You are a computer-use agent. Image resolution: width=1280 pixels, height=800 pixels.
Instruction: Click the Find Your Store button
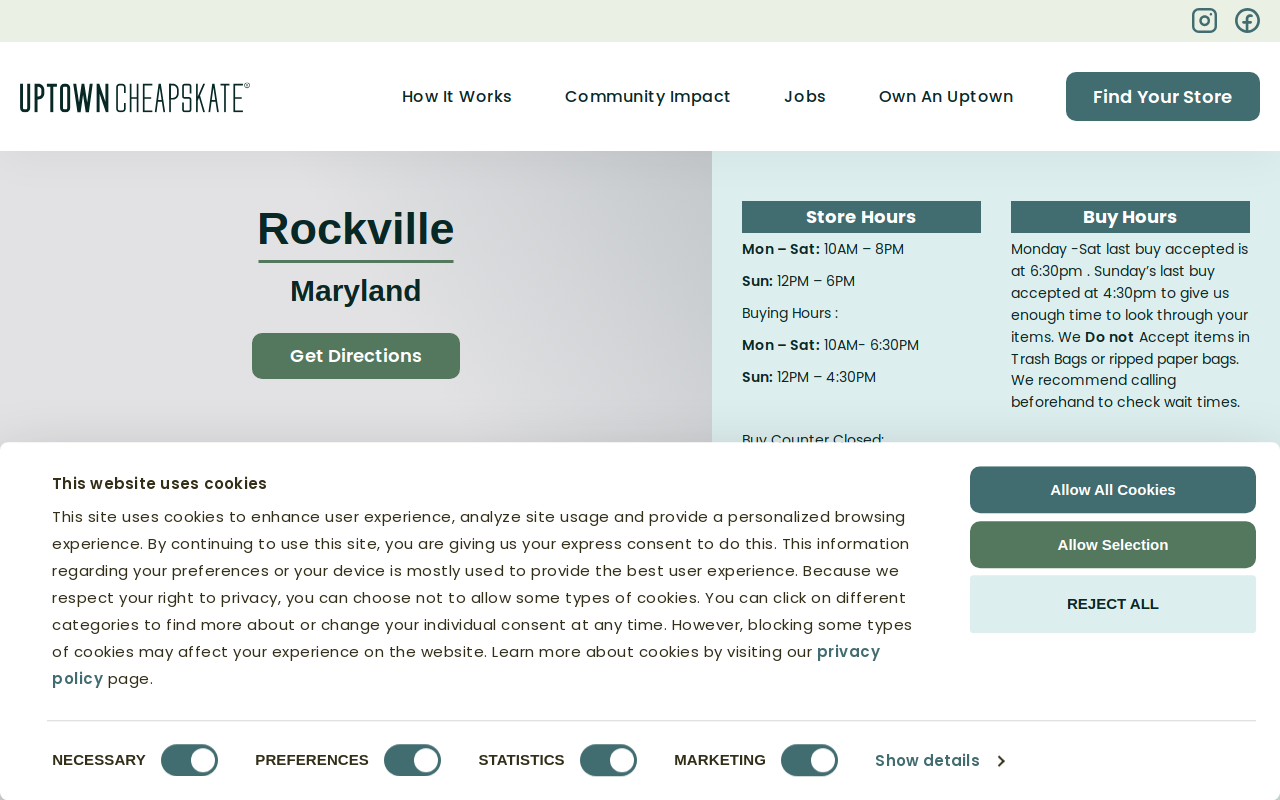1163,96
